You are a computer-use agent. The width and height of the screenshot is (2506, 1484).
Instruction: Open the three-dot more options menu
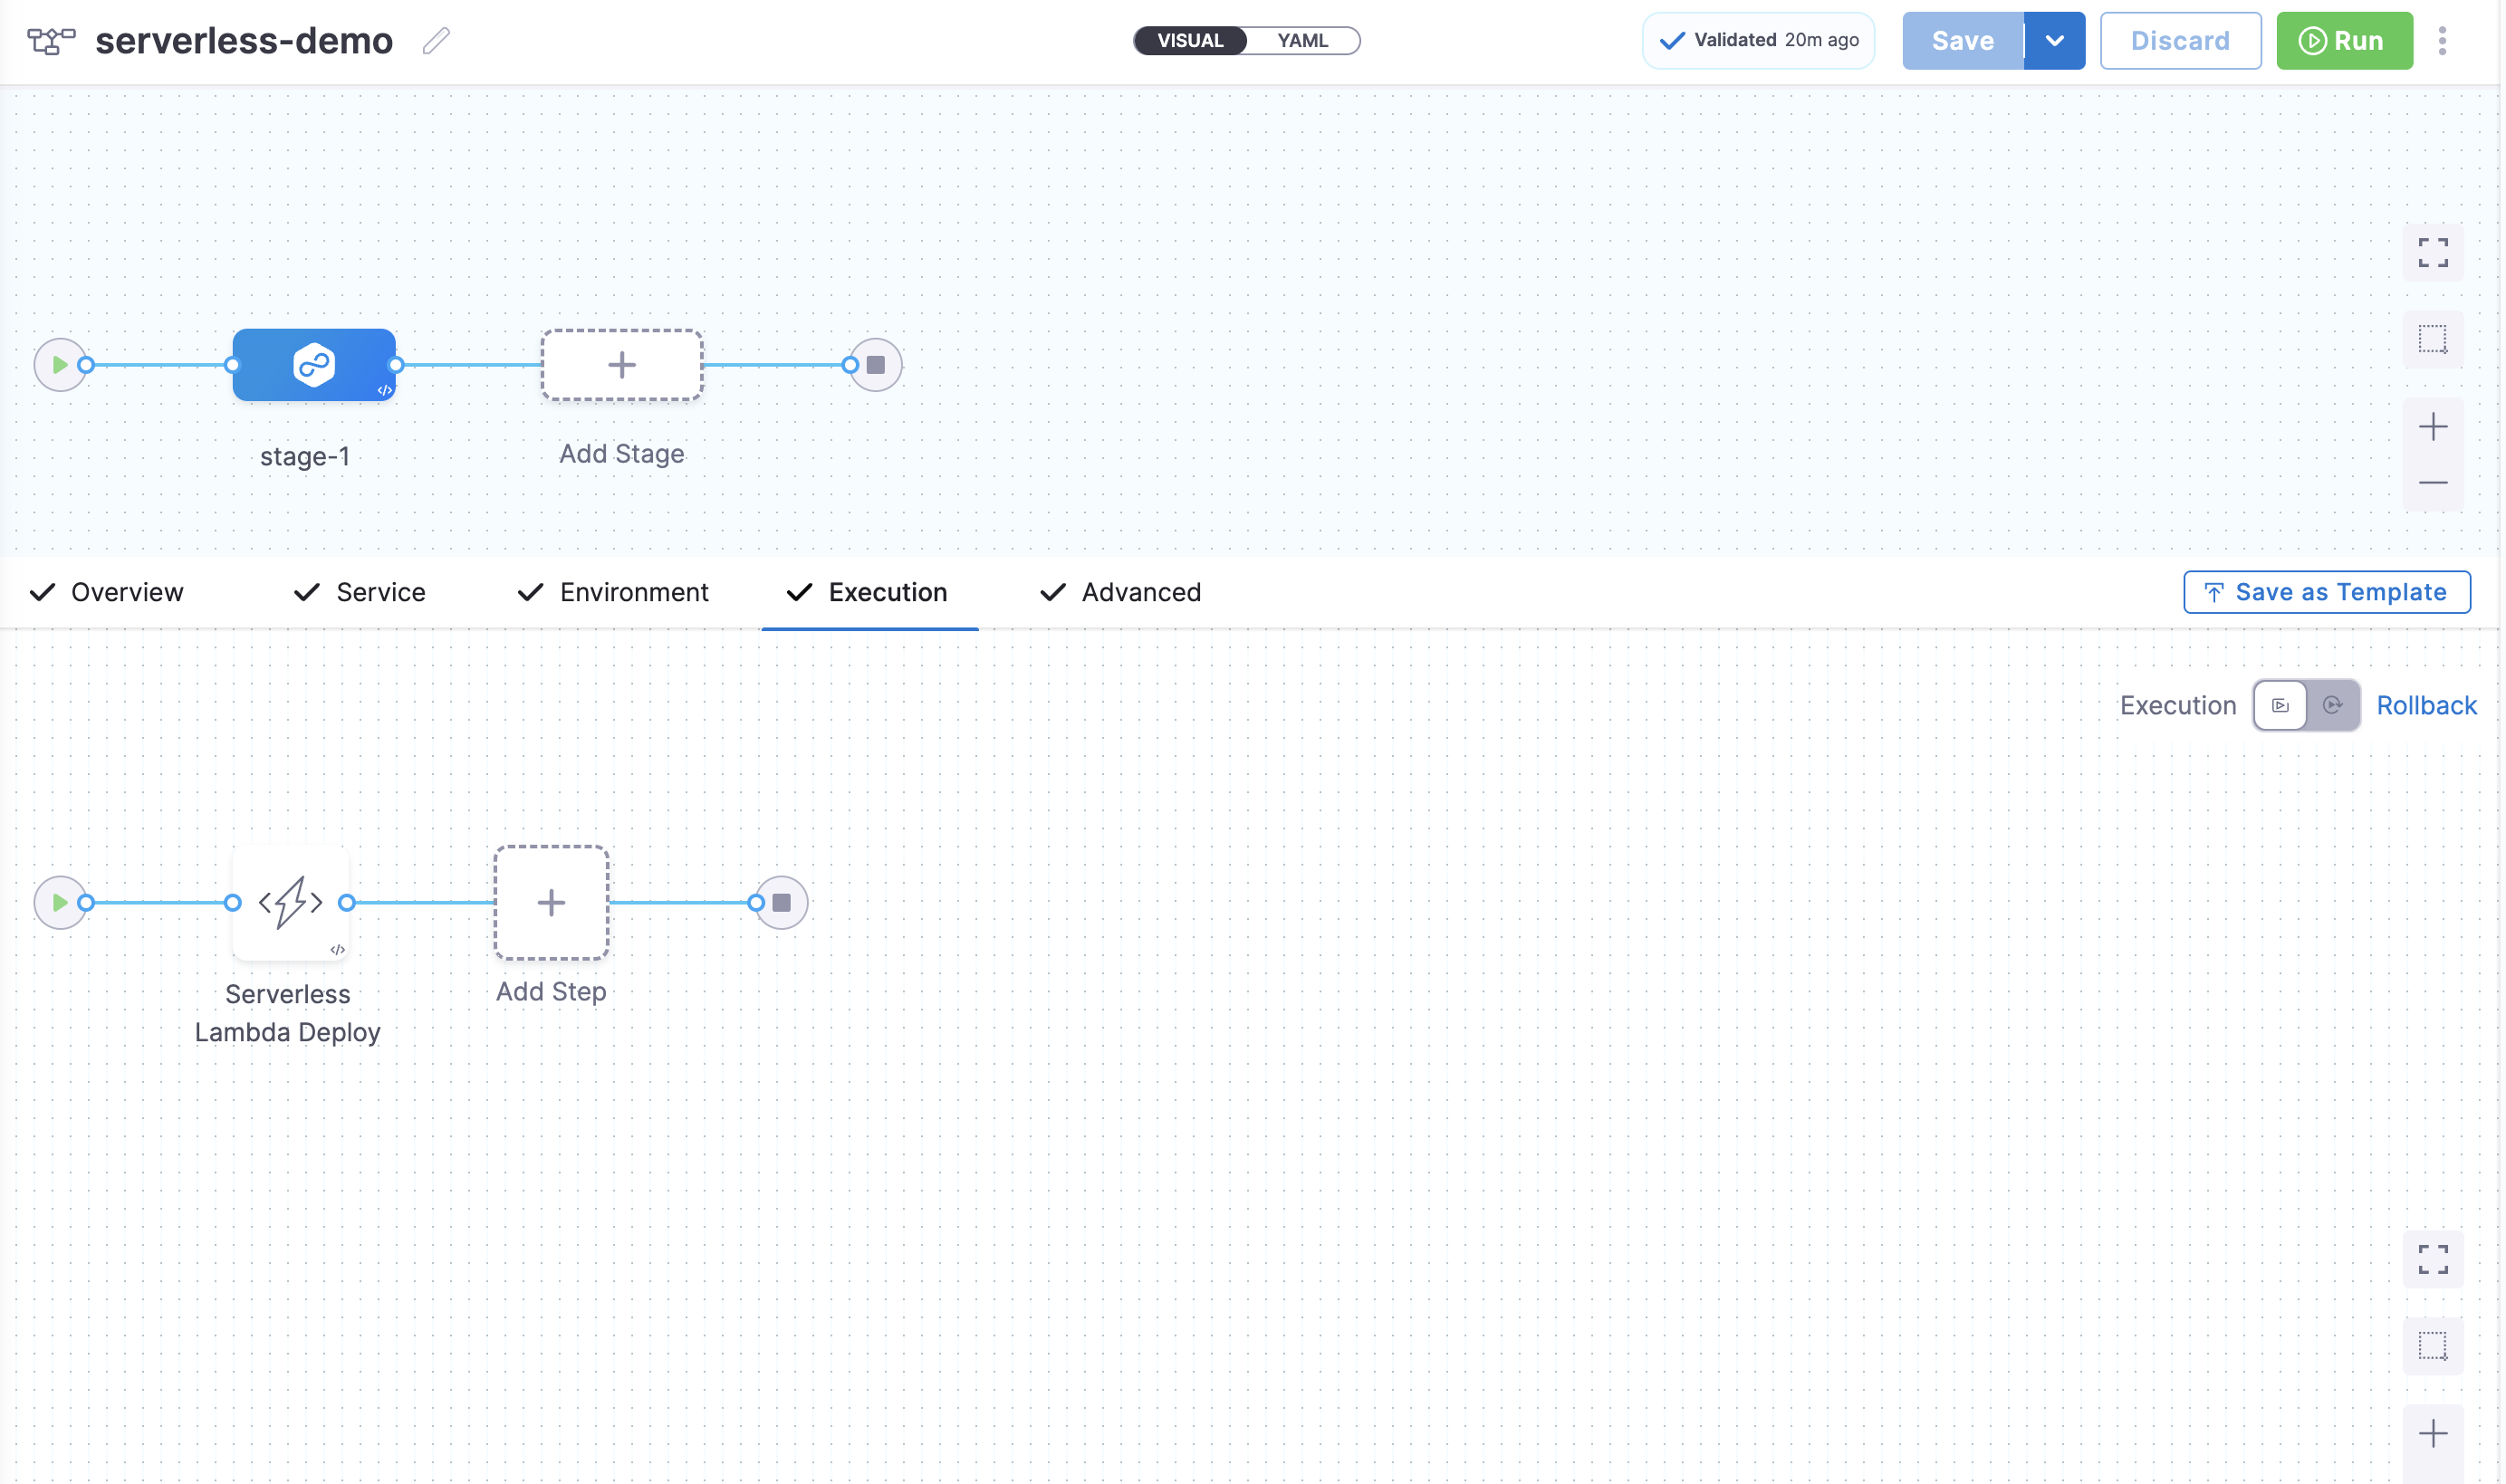[x=2441, y=41]
